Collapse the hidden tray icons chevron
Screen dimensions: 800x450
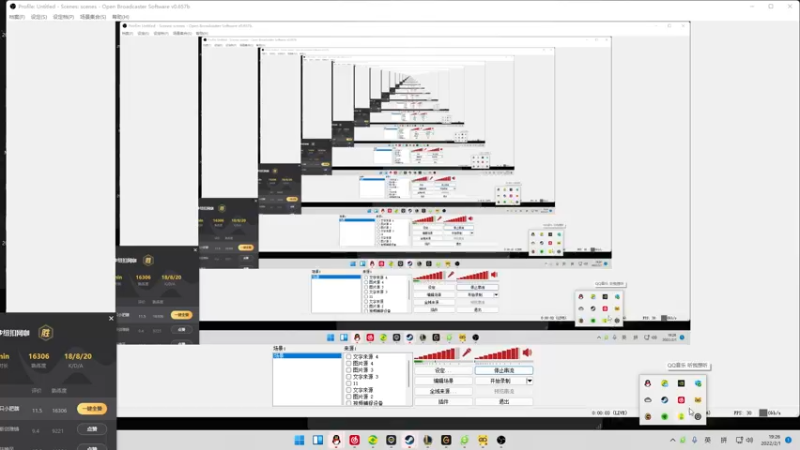(672, 440)
